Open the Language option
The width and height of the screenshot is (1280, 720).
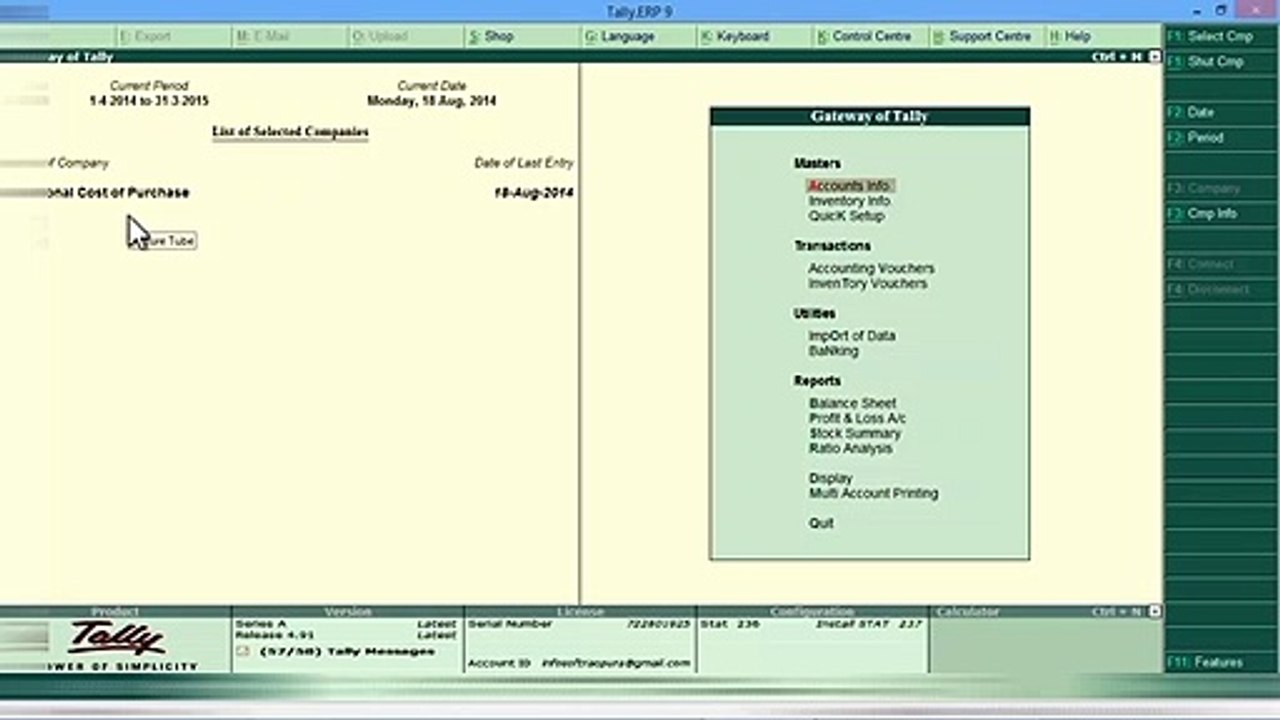(637, 36)
